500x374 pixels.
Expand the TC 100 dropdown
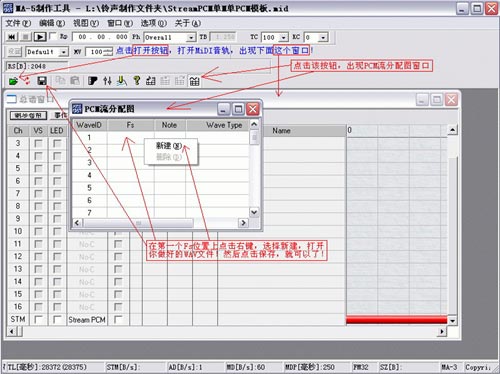[283, 37]
